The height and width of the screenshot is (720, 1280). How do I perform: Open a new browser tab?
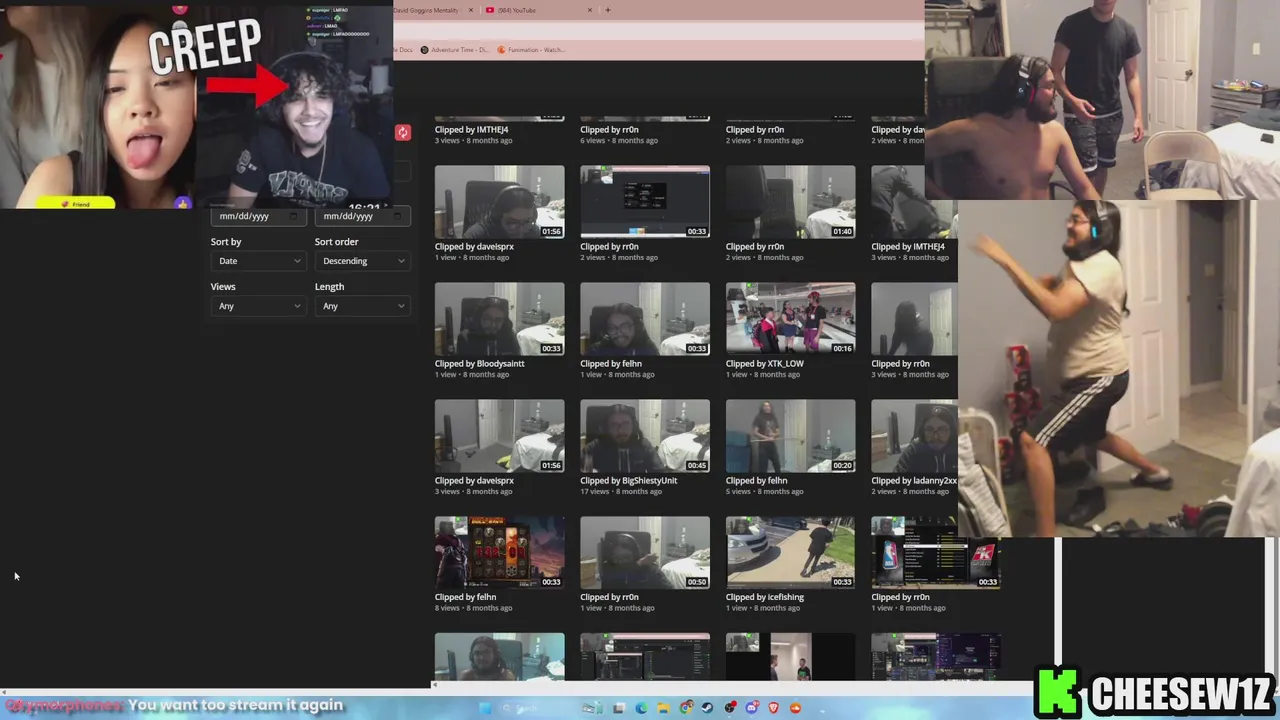(x=608, y=10)
